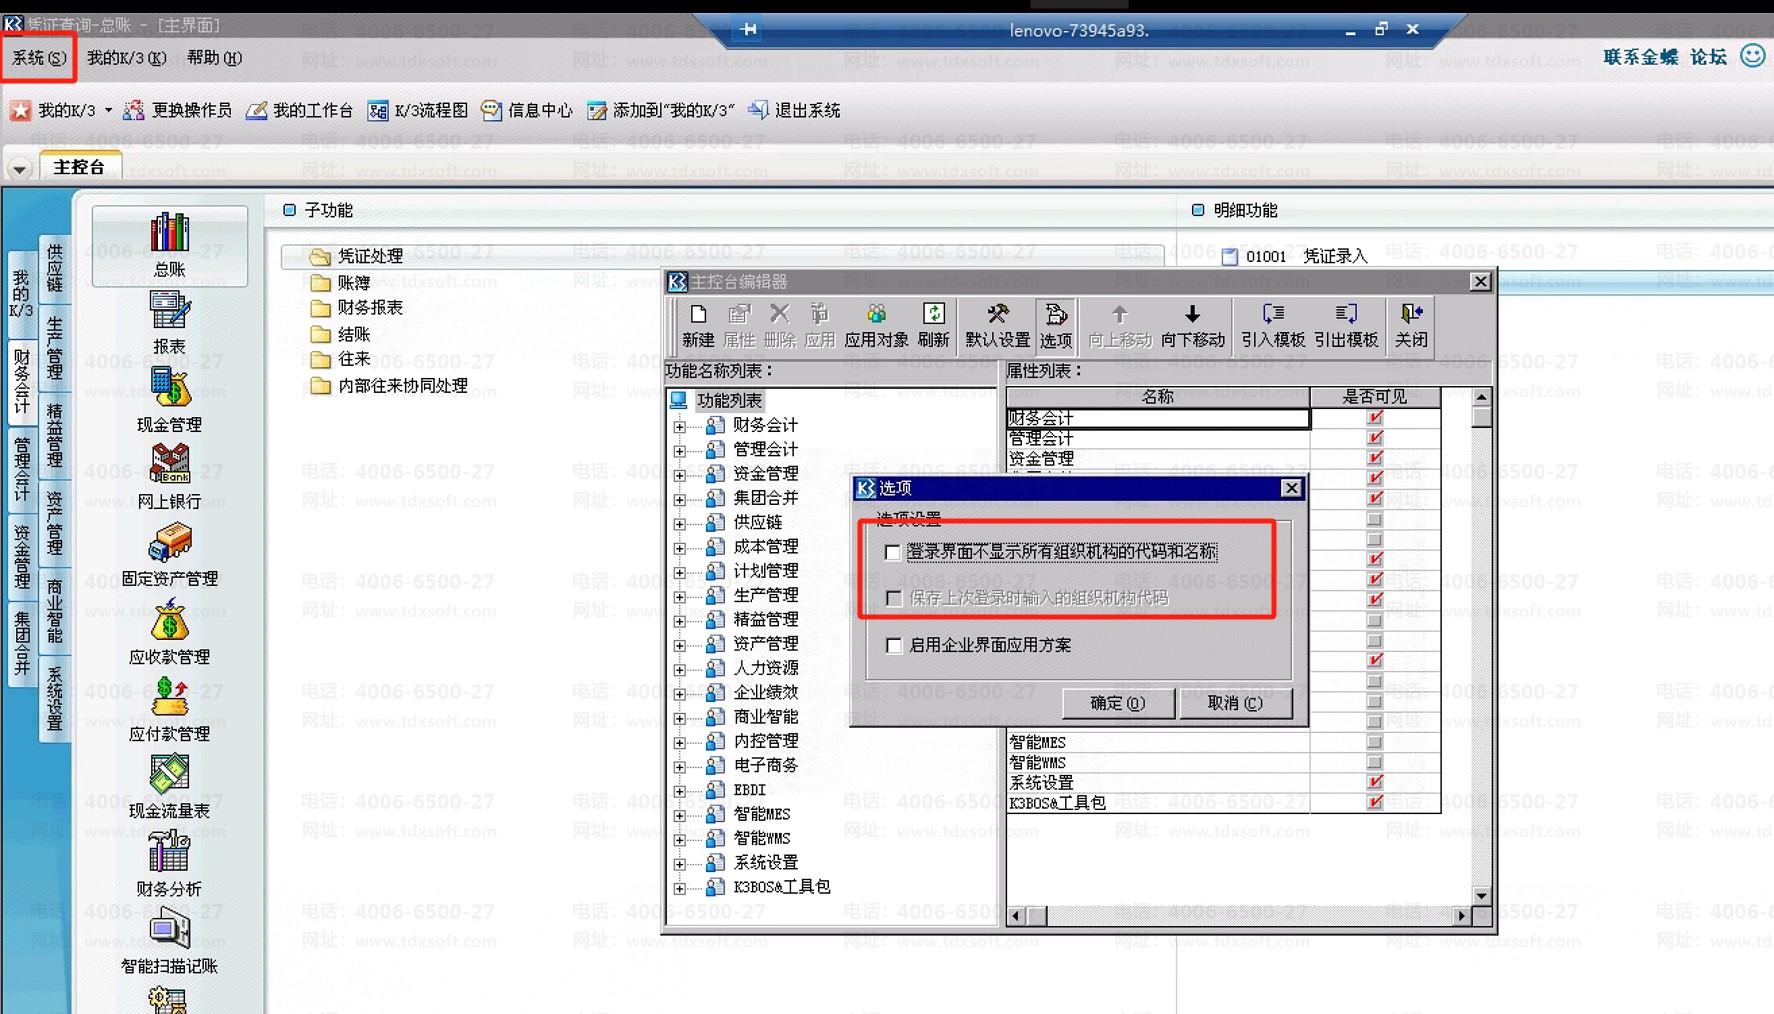Expand the 财务会计 tree node
This screenshot has height=1014, width=1774.
click(680, 426)
